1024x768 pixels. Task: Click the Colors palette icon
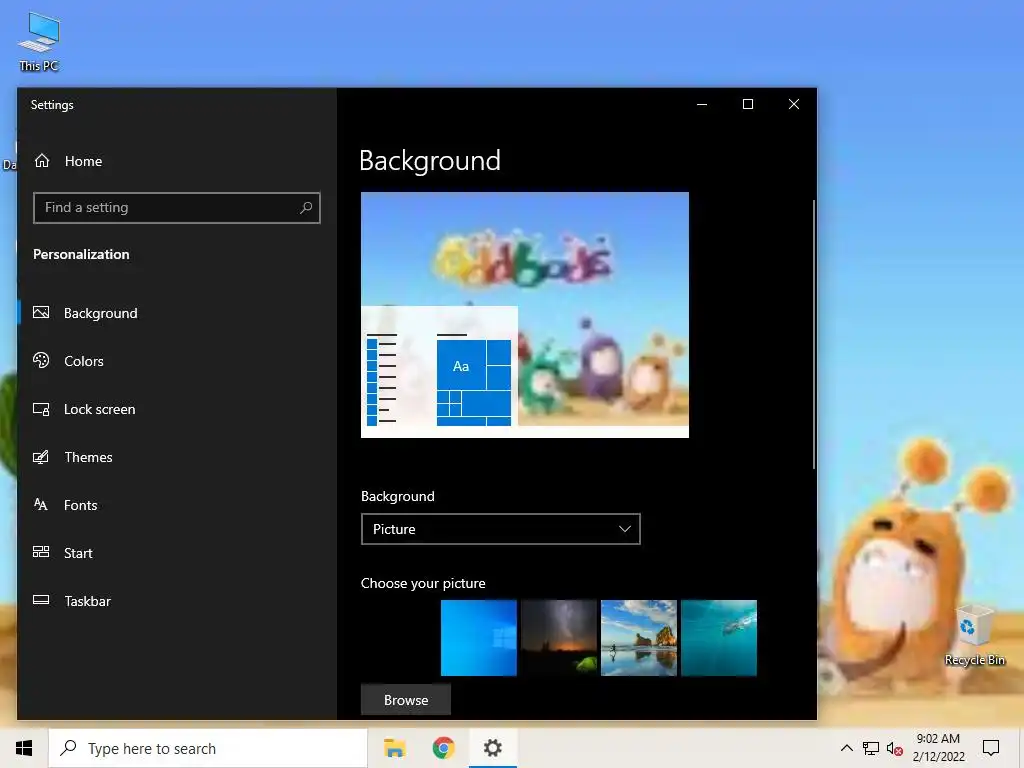[x=41, y=360]
